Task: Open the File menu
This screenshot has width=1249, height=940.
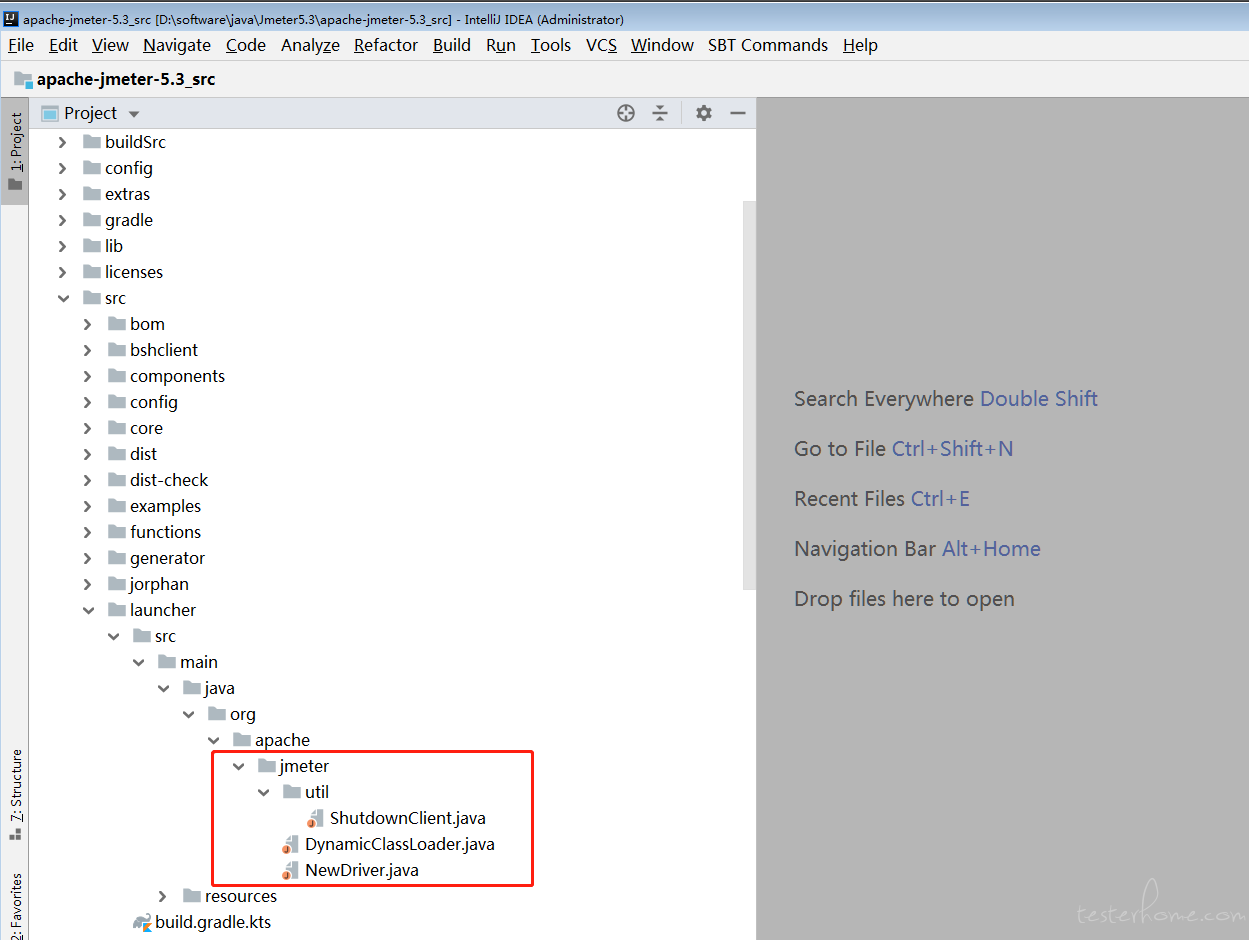Action: (20, 45)
